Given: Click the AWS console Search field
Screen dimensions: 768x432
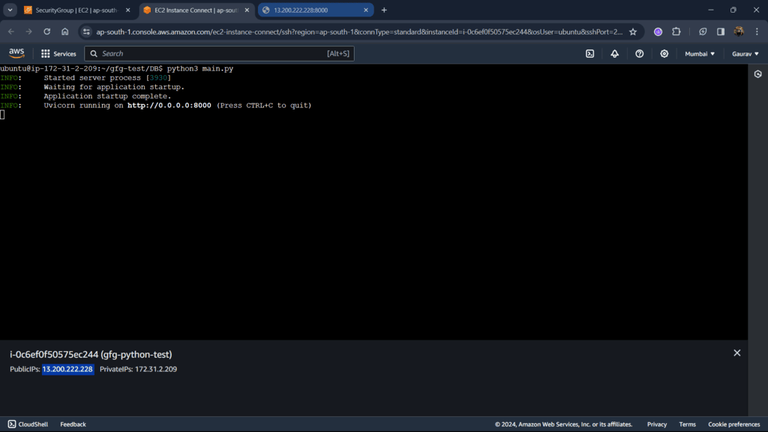Looking at the screenshot, I should [x=219, y=53].
